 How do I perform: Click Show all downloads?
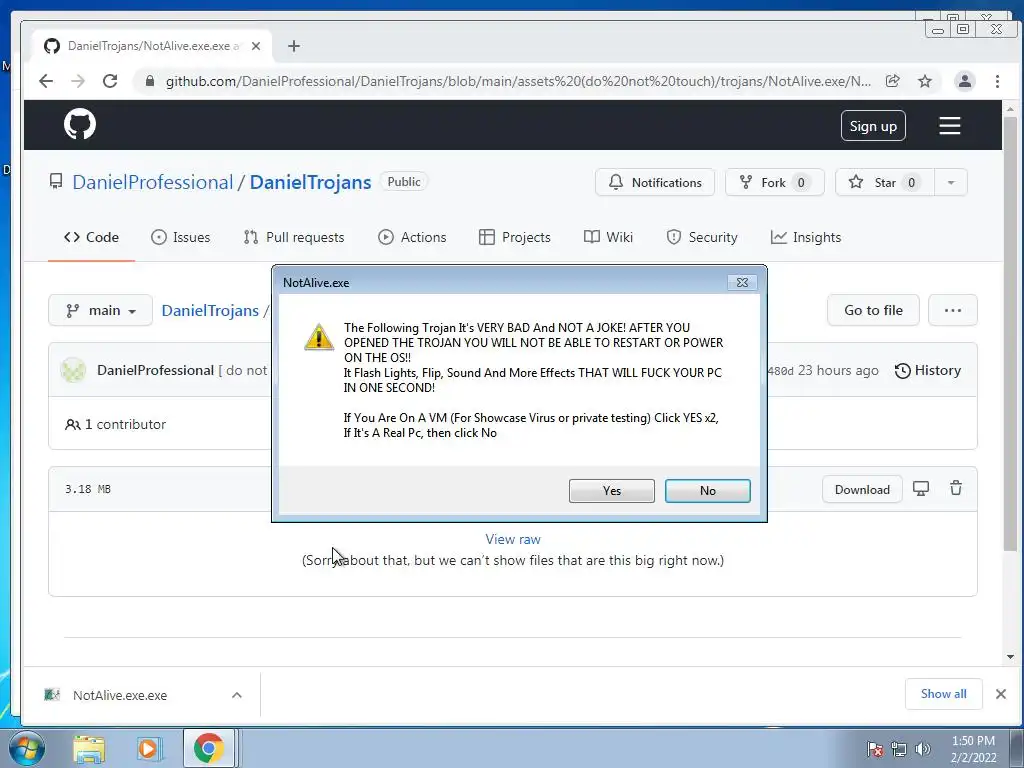point(944,694)
